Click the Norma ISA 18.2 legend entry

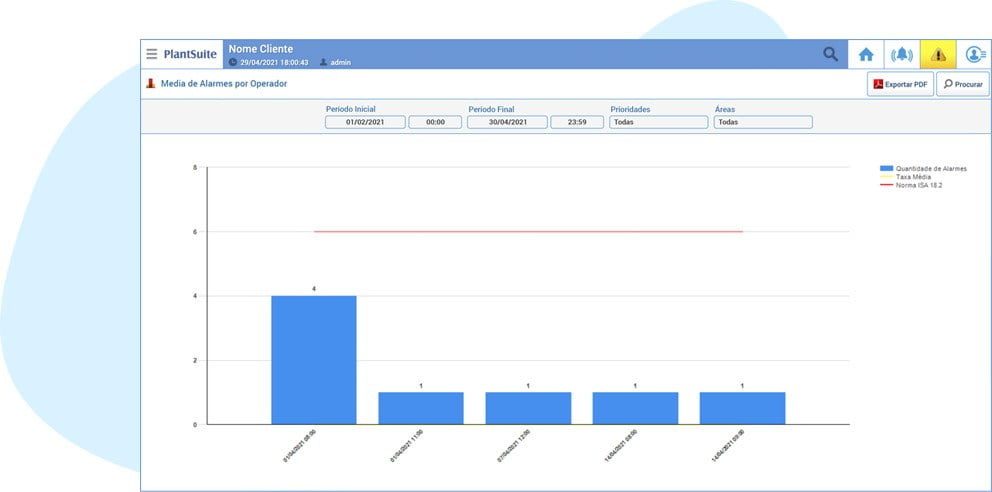[910, 185]
